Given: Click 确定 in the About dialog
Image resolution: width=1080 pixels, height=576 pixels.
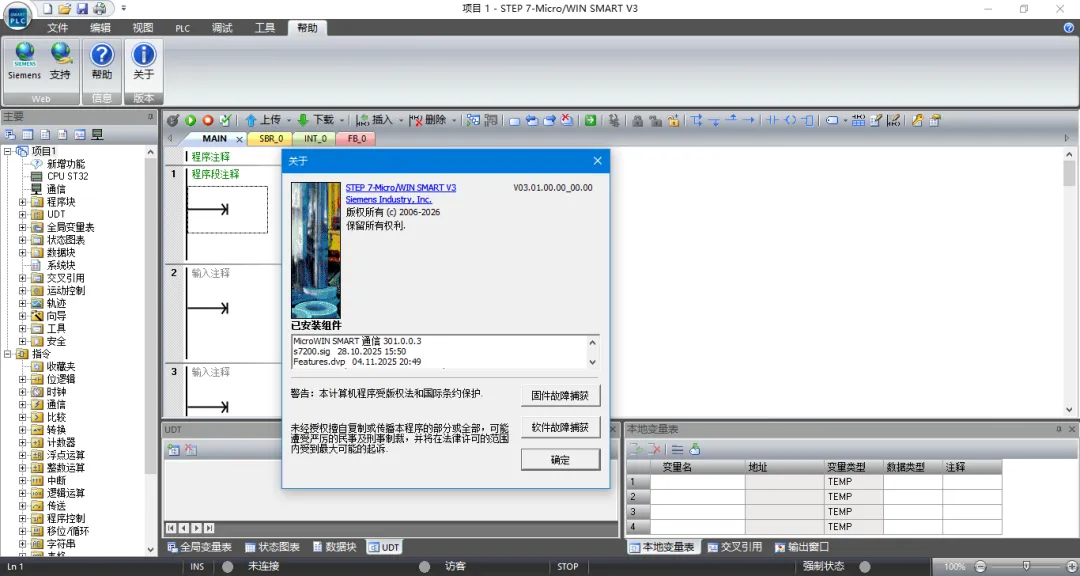Looking at the screenshot, I should coord(561,460).
